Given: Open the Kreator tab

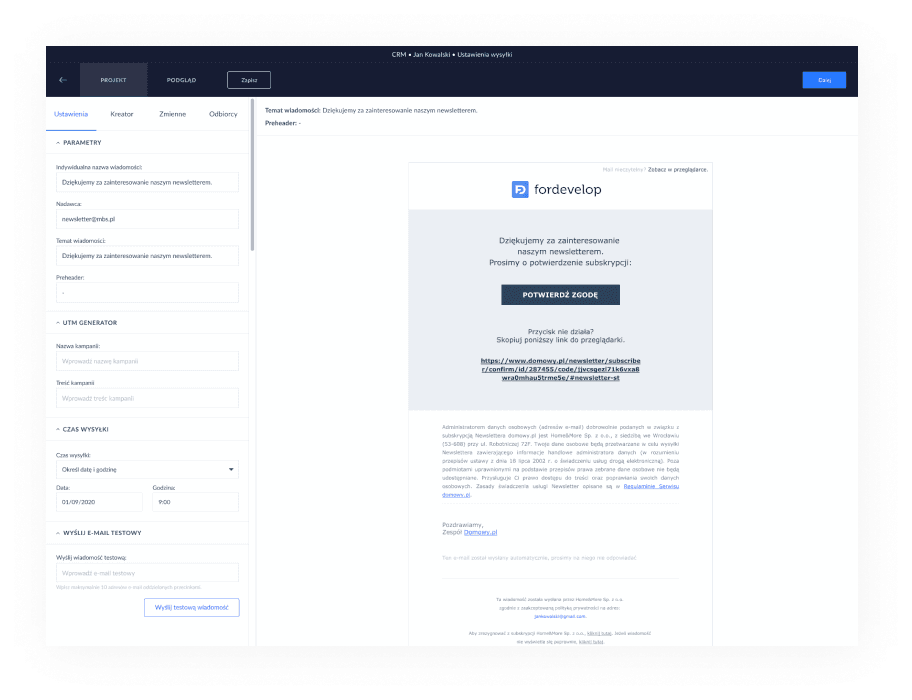Looking at the screenshot, I should (122, 114).
